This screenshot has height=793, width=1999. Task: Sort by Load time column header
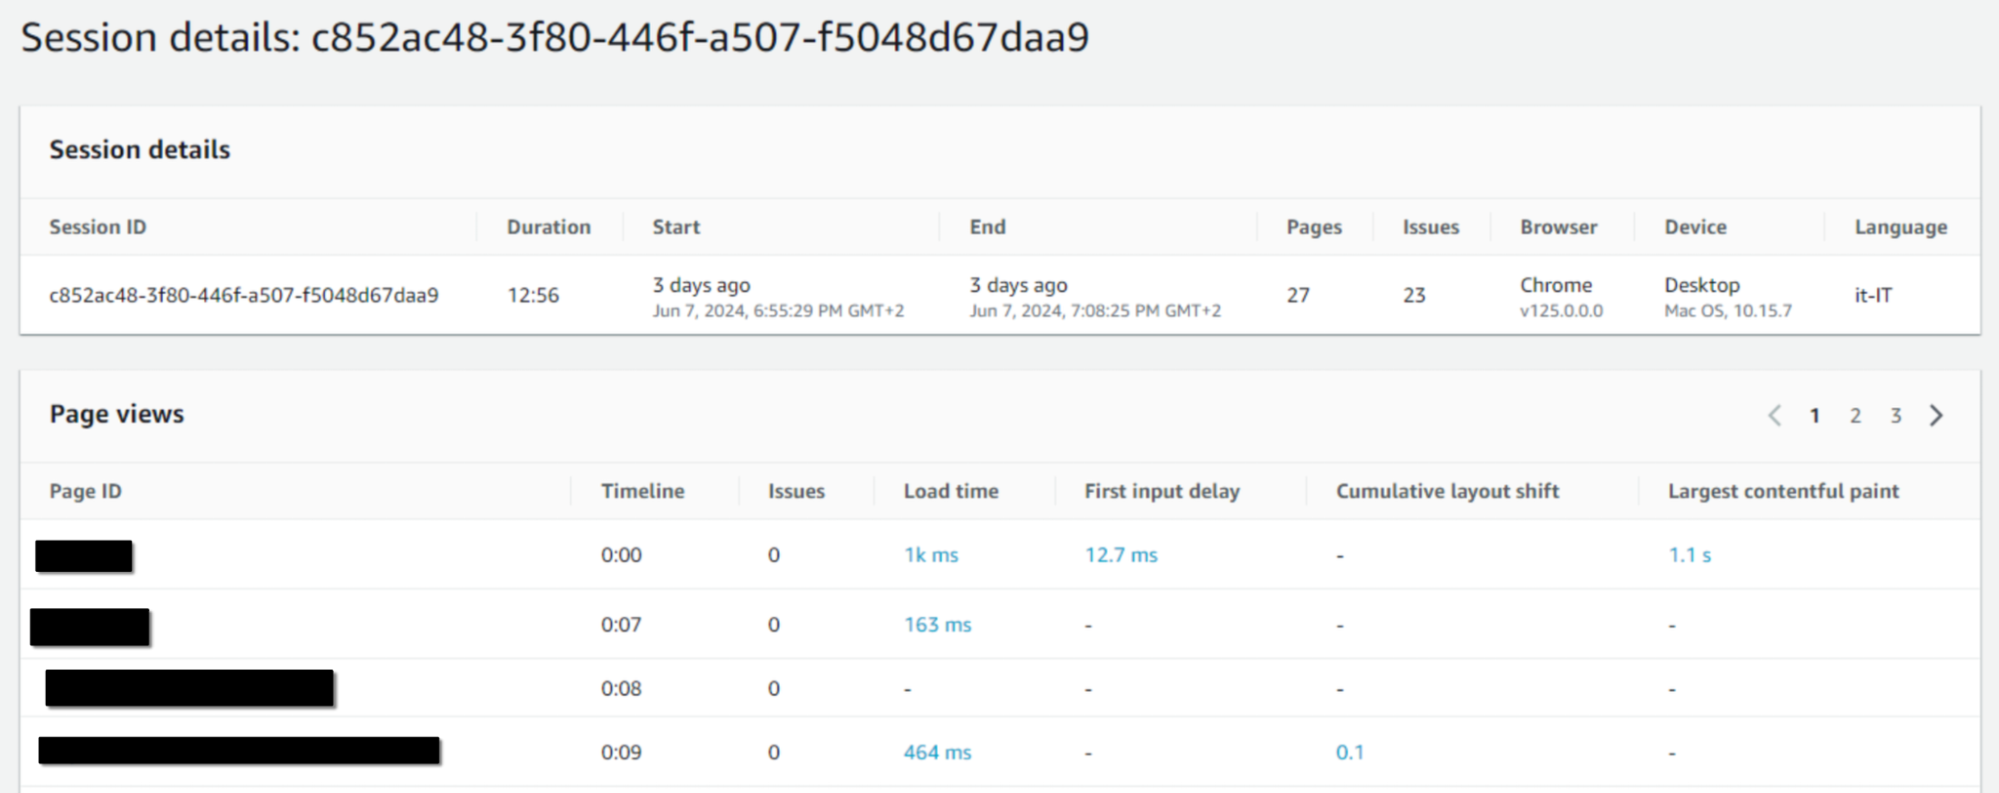(x=951, y=491)
